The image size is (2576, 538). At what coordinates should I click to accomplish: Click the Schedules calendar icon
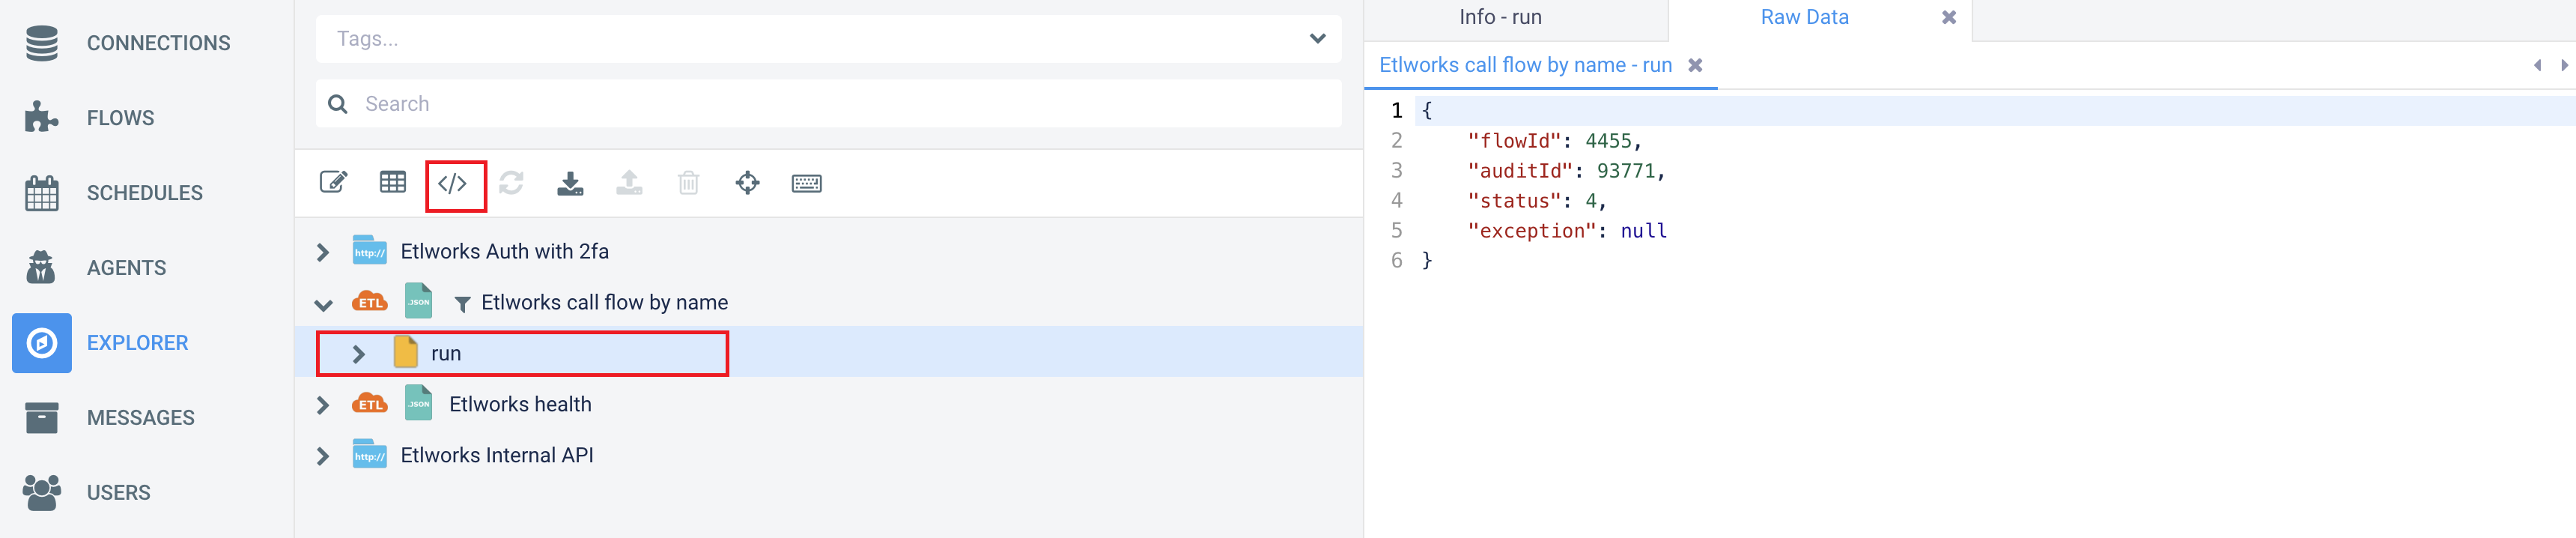click(x=41, y=193)
